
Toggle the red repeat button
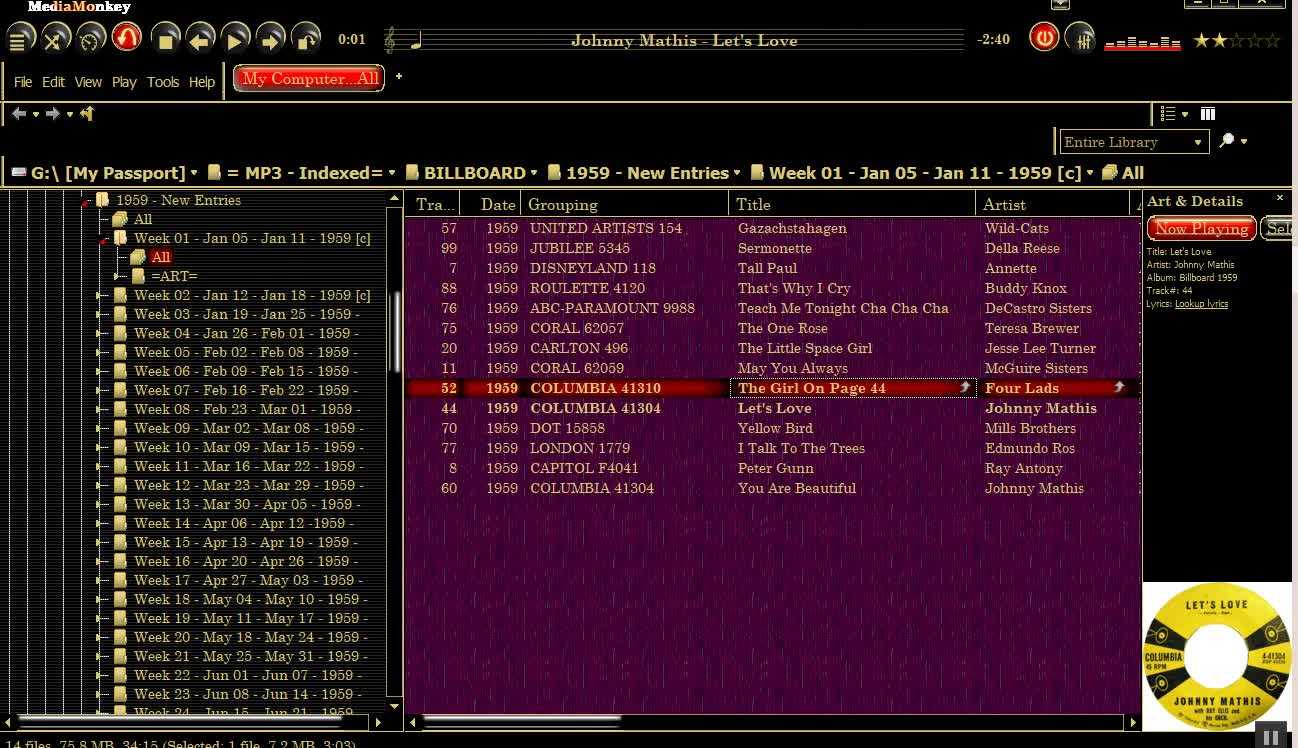point(126,39)
